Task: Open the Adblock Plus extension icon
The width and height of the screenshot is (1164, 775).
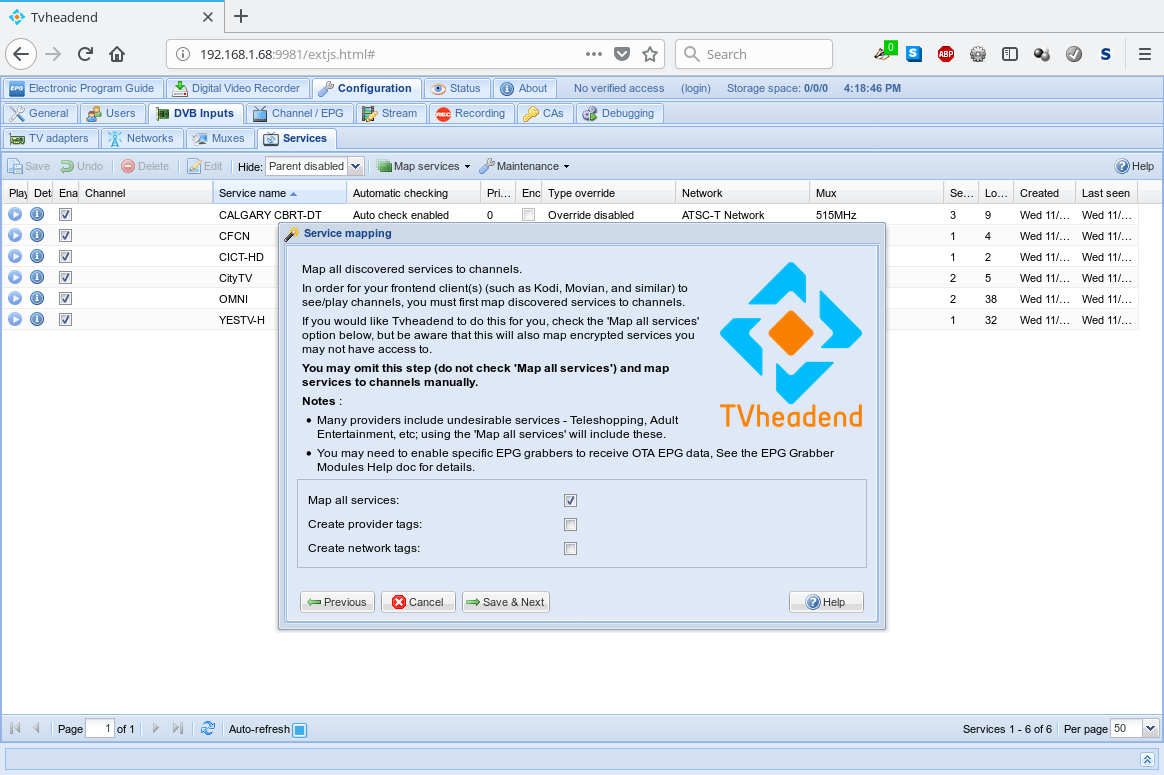Action: pyautogui.click(x=945, y=54)
